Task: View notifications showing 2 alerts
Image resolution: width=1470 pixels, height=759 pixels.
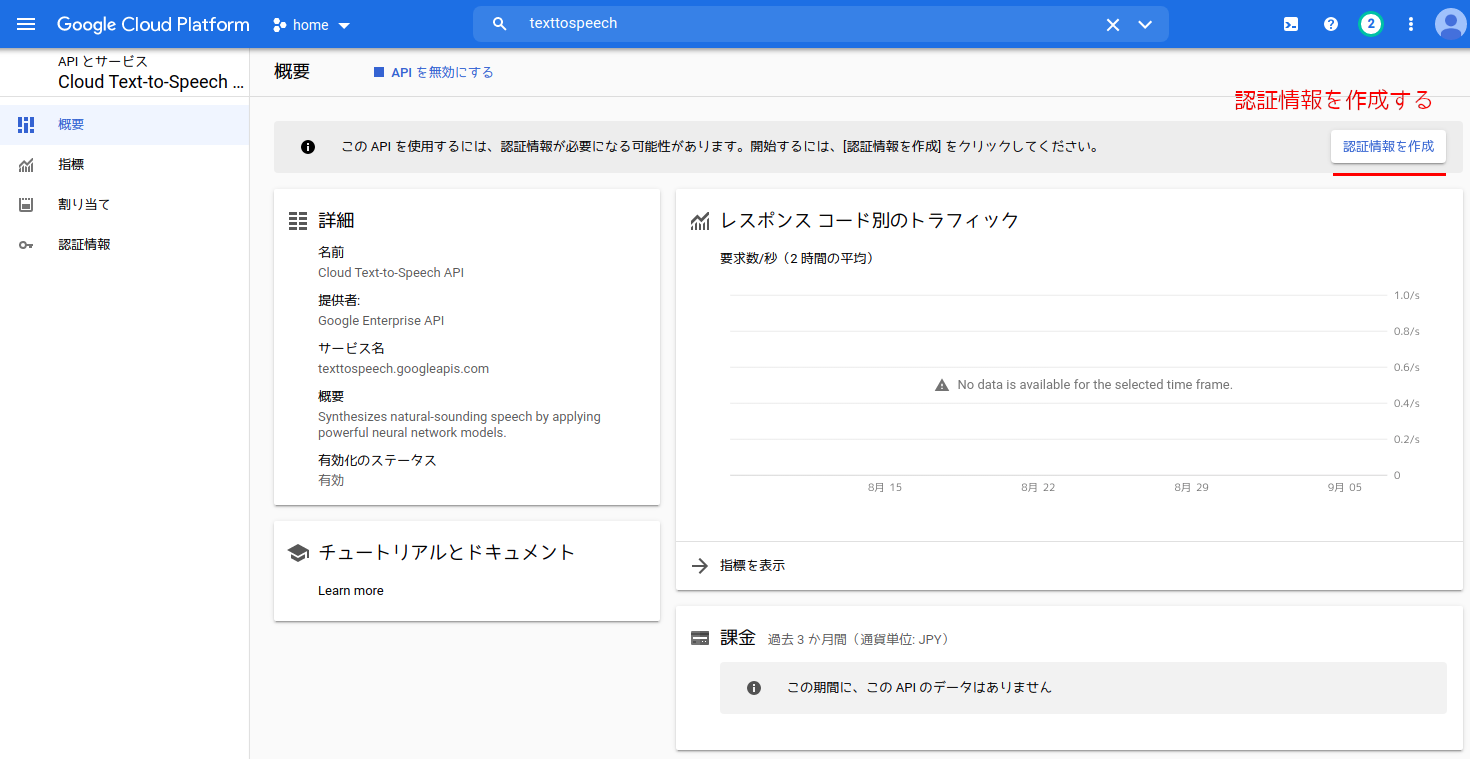Action: pos(1370,24)
